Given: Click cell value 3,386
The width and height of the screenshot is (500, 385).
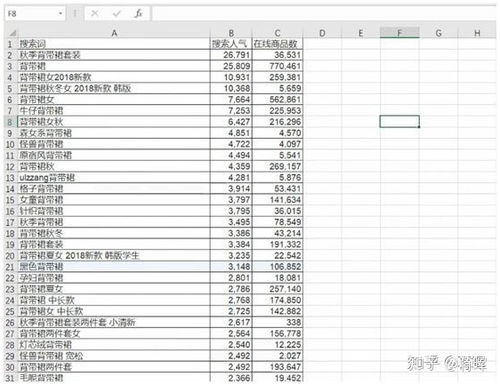Looking at the screenshot, I should (231, 233).
